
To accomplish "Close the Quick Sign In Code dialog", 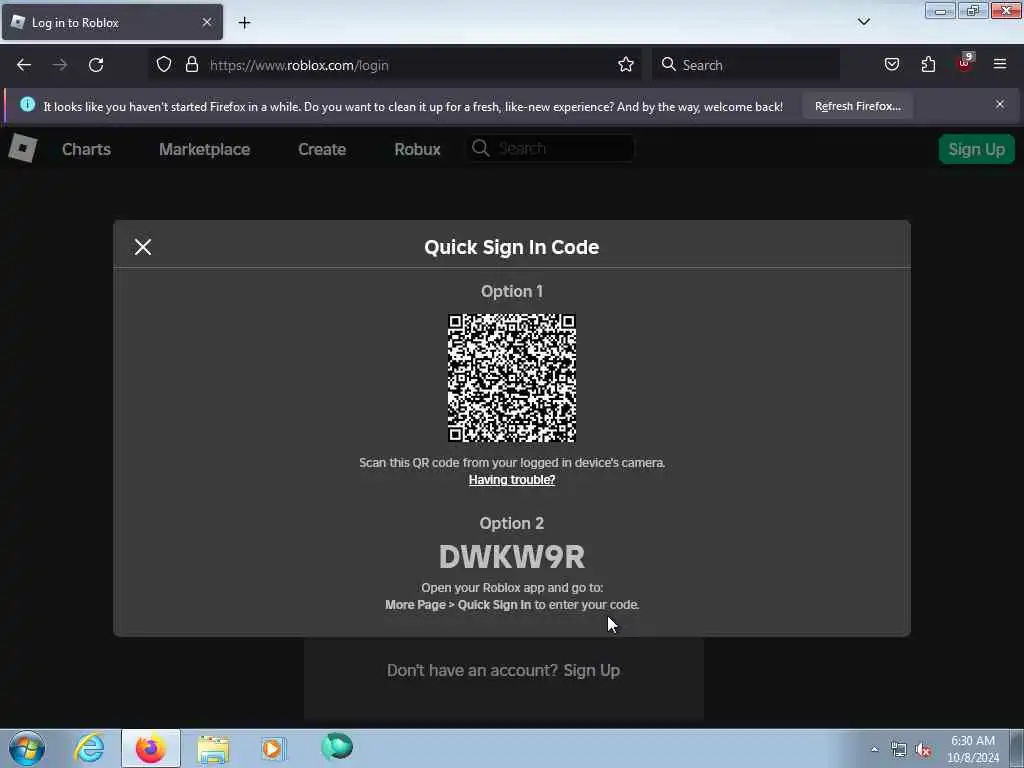I will tap(142, 247).
